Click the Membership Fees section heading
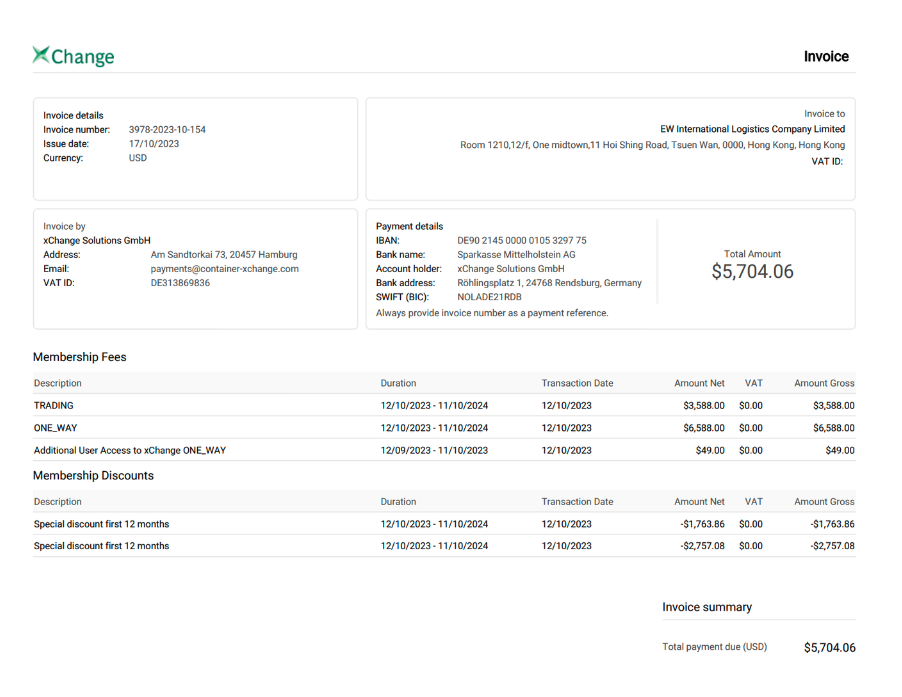902x697 pixels. coord(80,357)
